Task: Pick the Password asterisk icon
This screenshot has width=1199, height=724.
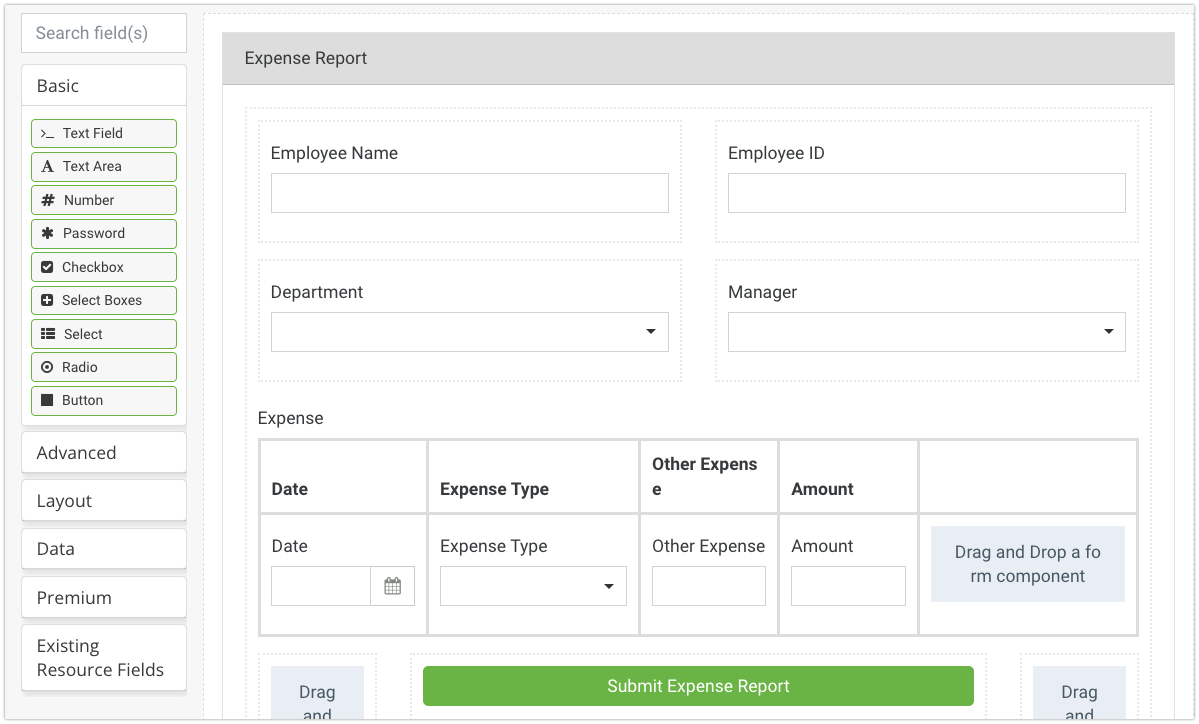Action: (x=47, y=234)
